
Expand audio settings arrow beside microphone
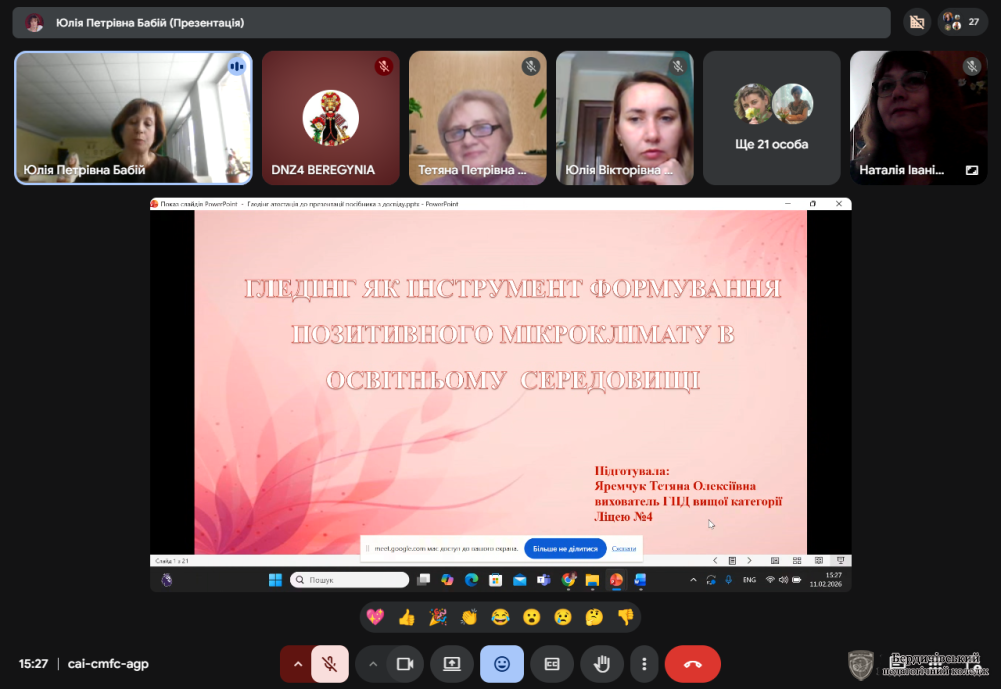click(297, 664)
